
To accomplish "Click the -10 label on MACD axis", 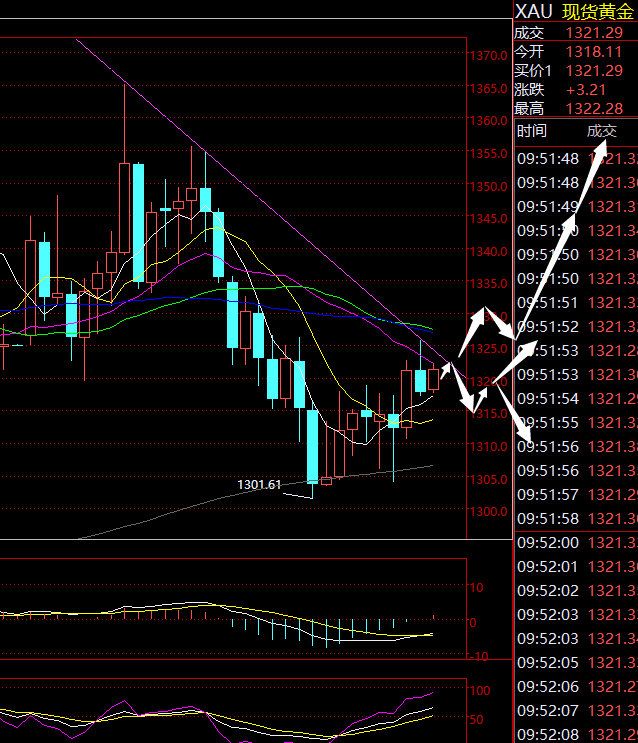I will 478,656.
